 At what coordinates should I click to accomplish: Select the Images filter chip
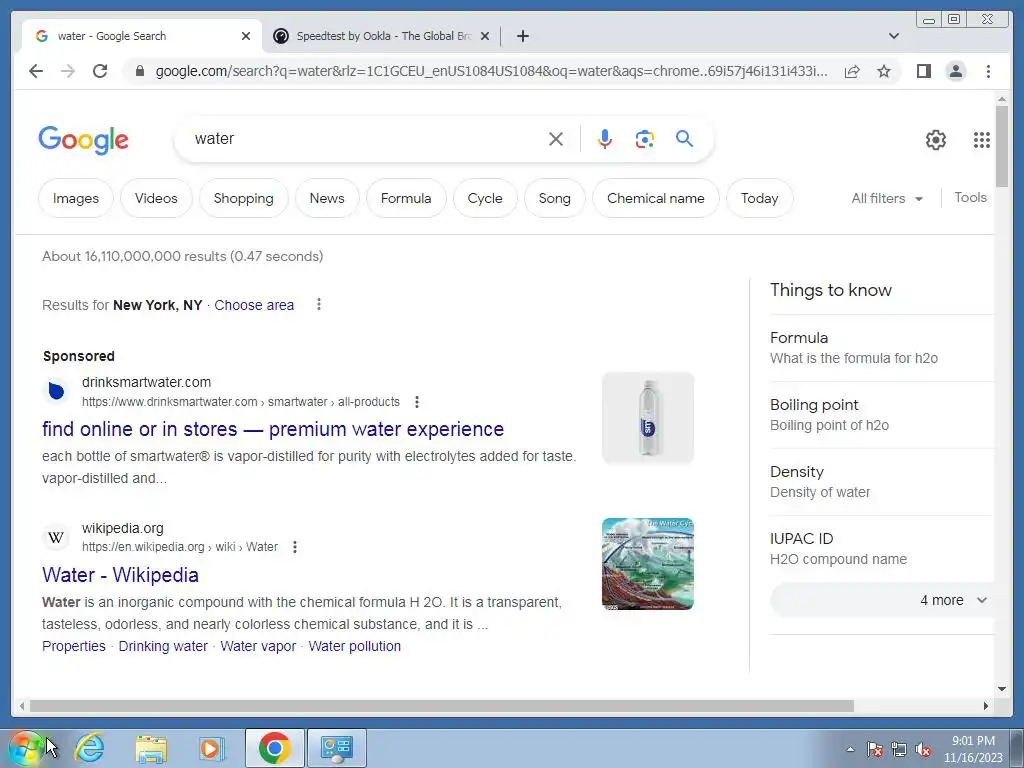(76, 198)
